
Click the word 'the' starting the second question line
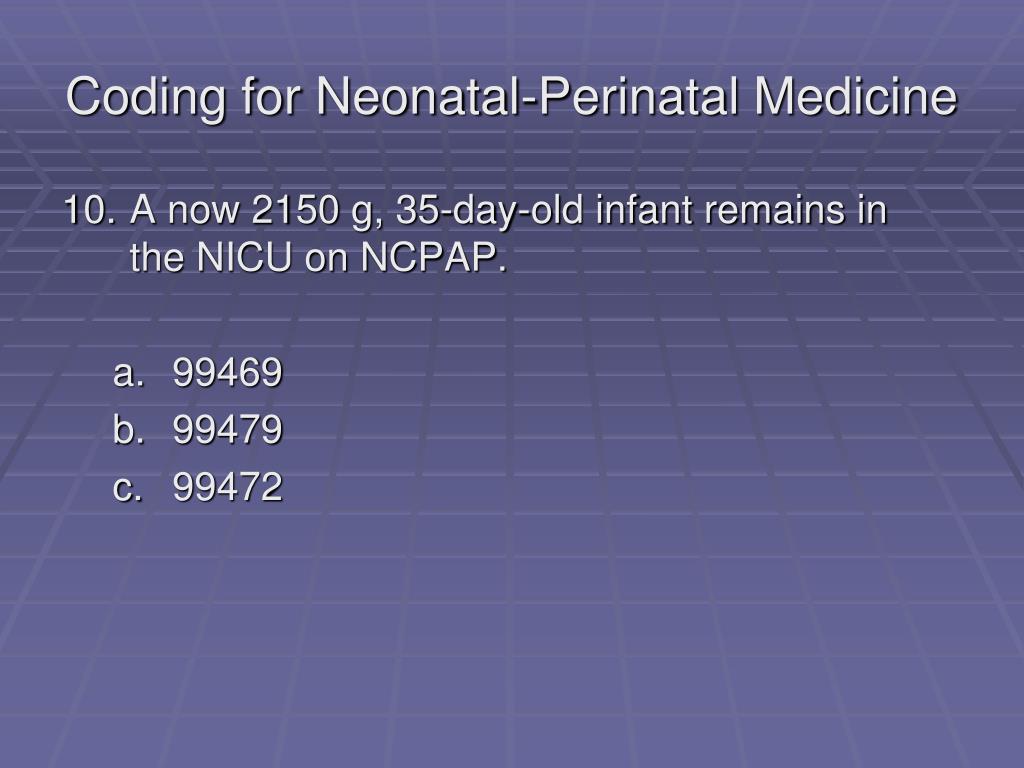[x=157, y=257]
